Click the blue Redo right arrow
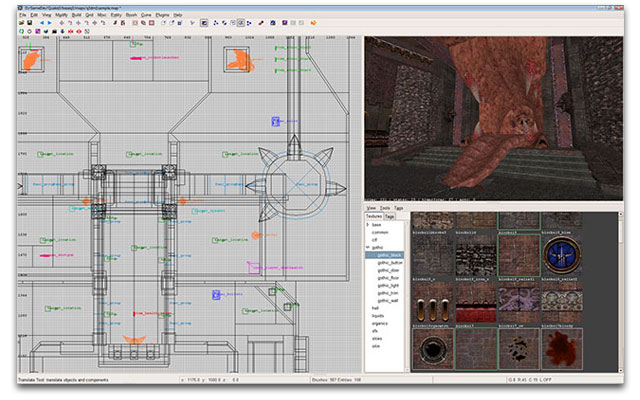 click(50, 23)
